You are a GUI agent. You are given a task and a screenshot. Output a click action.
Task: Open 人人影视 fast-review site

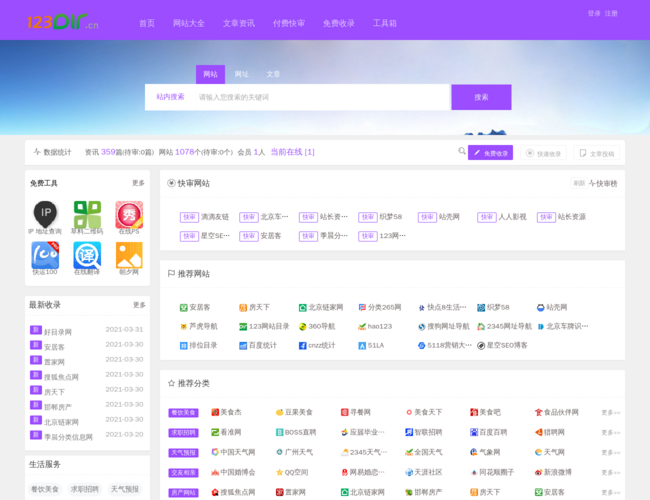pos(502,217)
